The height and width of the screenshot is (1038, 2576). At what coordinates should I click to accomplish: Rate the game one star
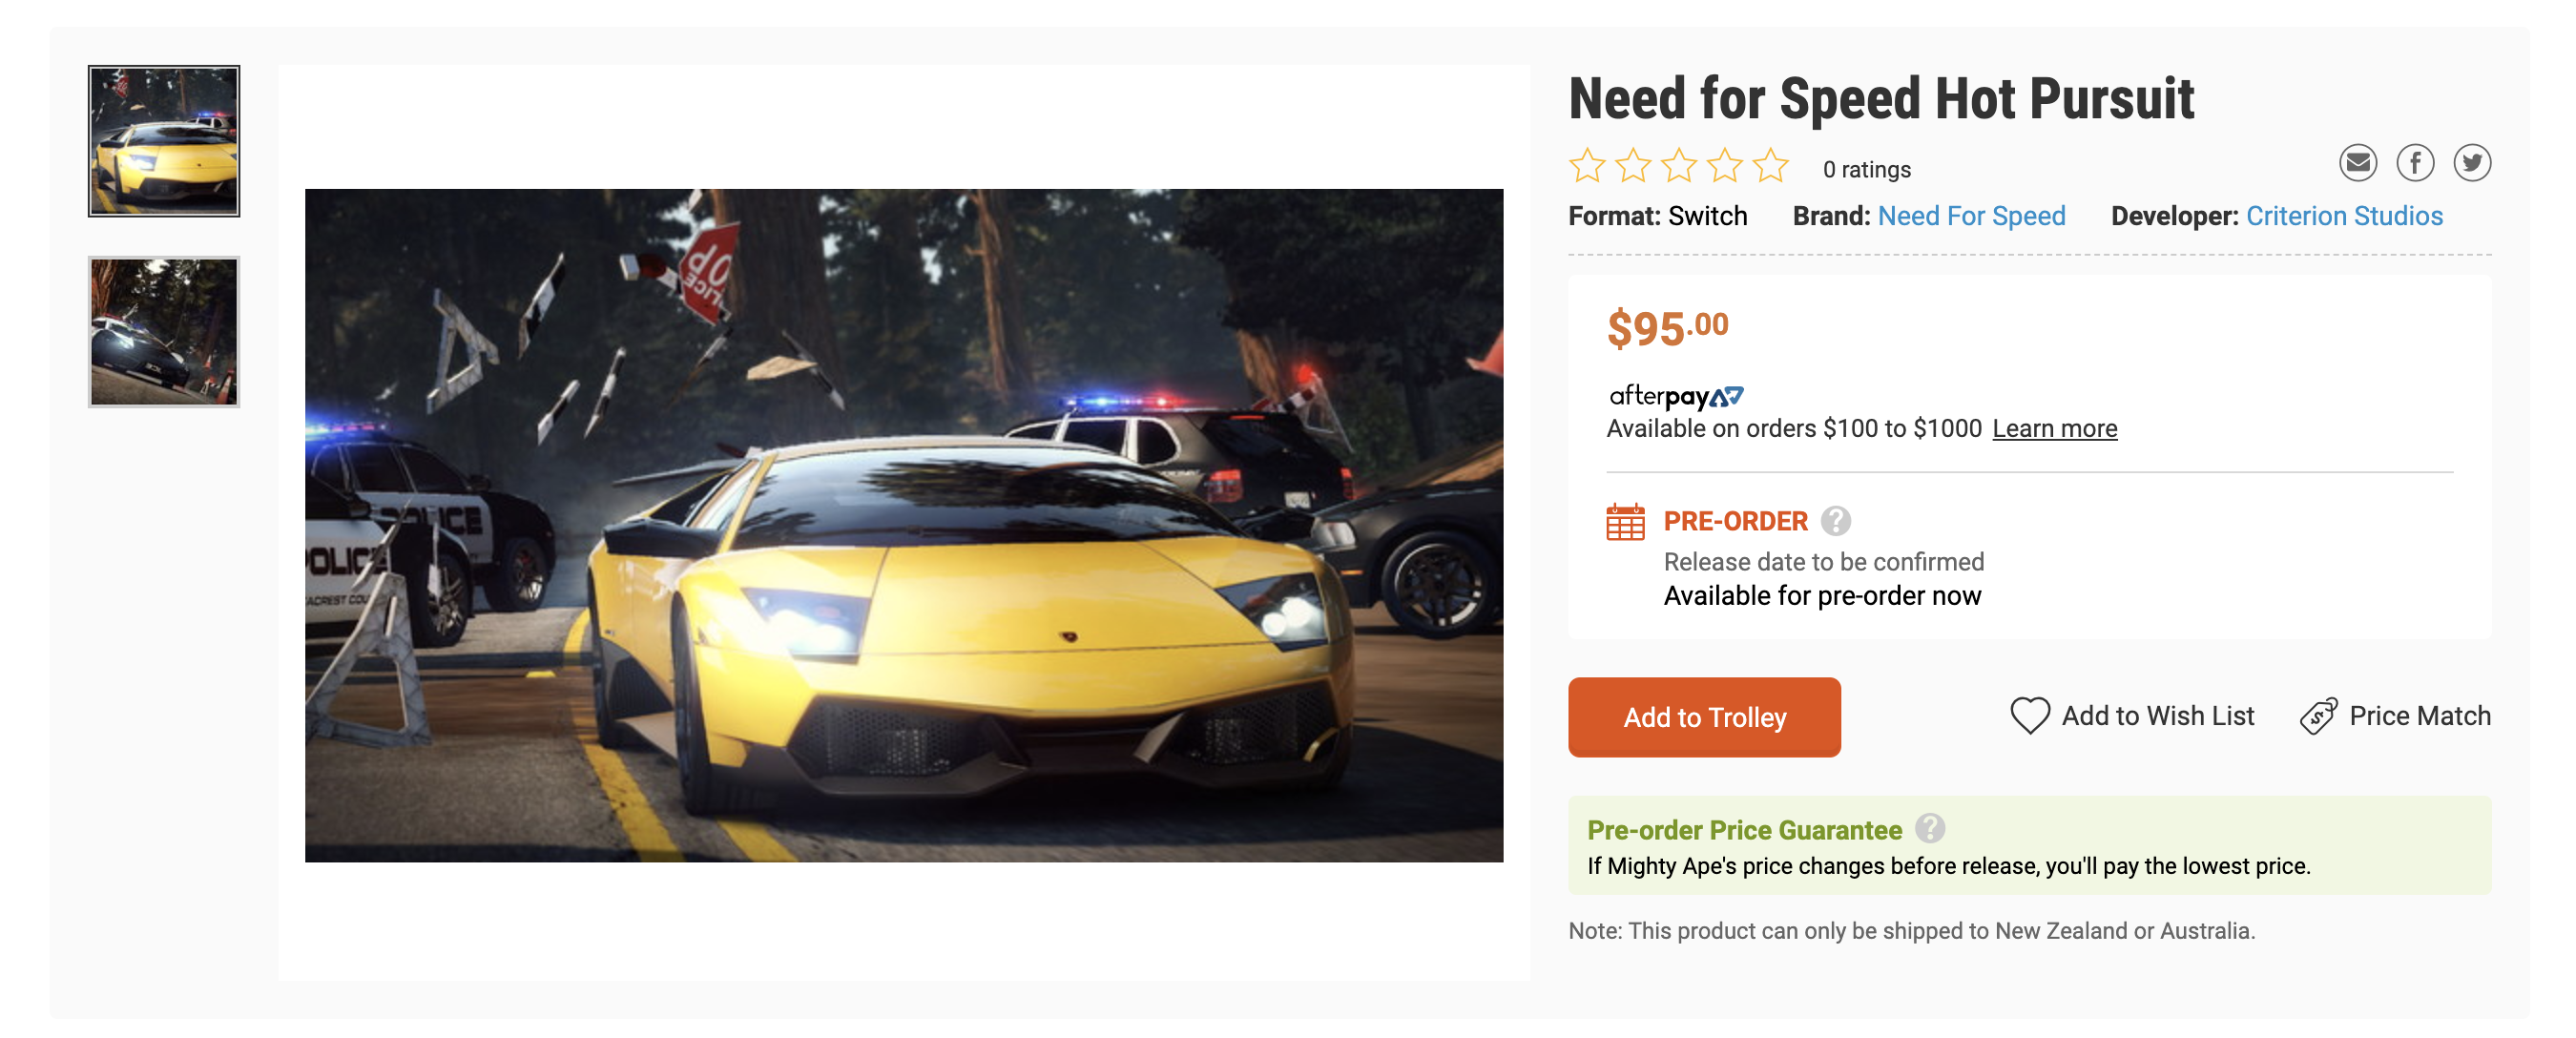click(1587, 166)
